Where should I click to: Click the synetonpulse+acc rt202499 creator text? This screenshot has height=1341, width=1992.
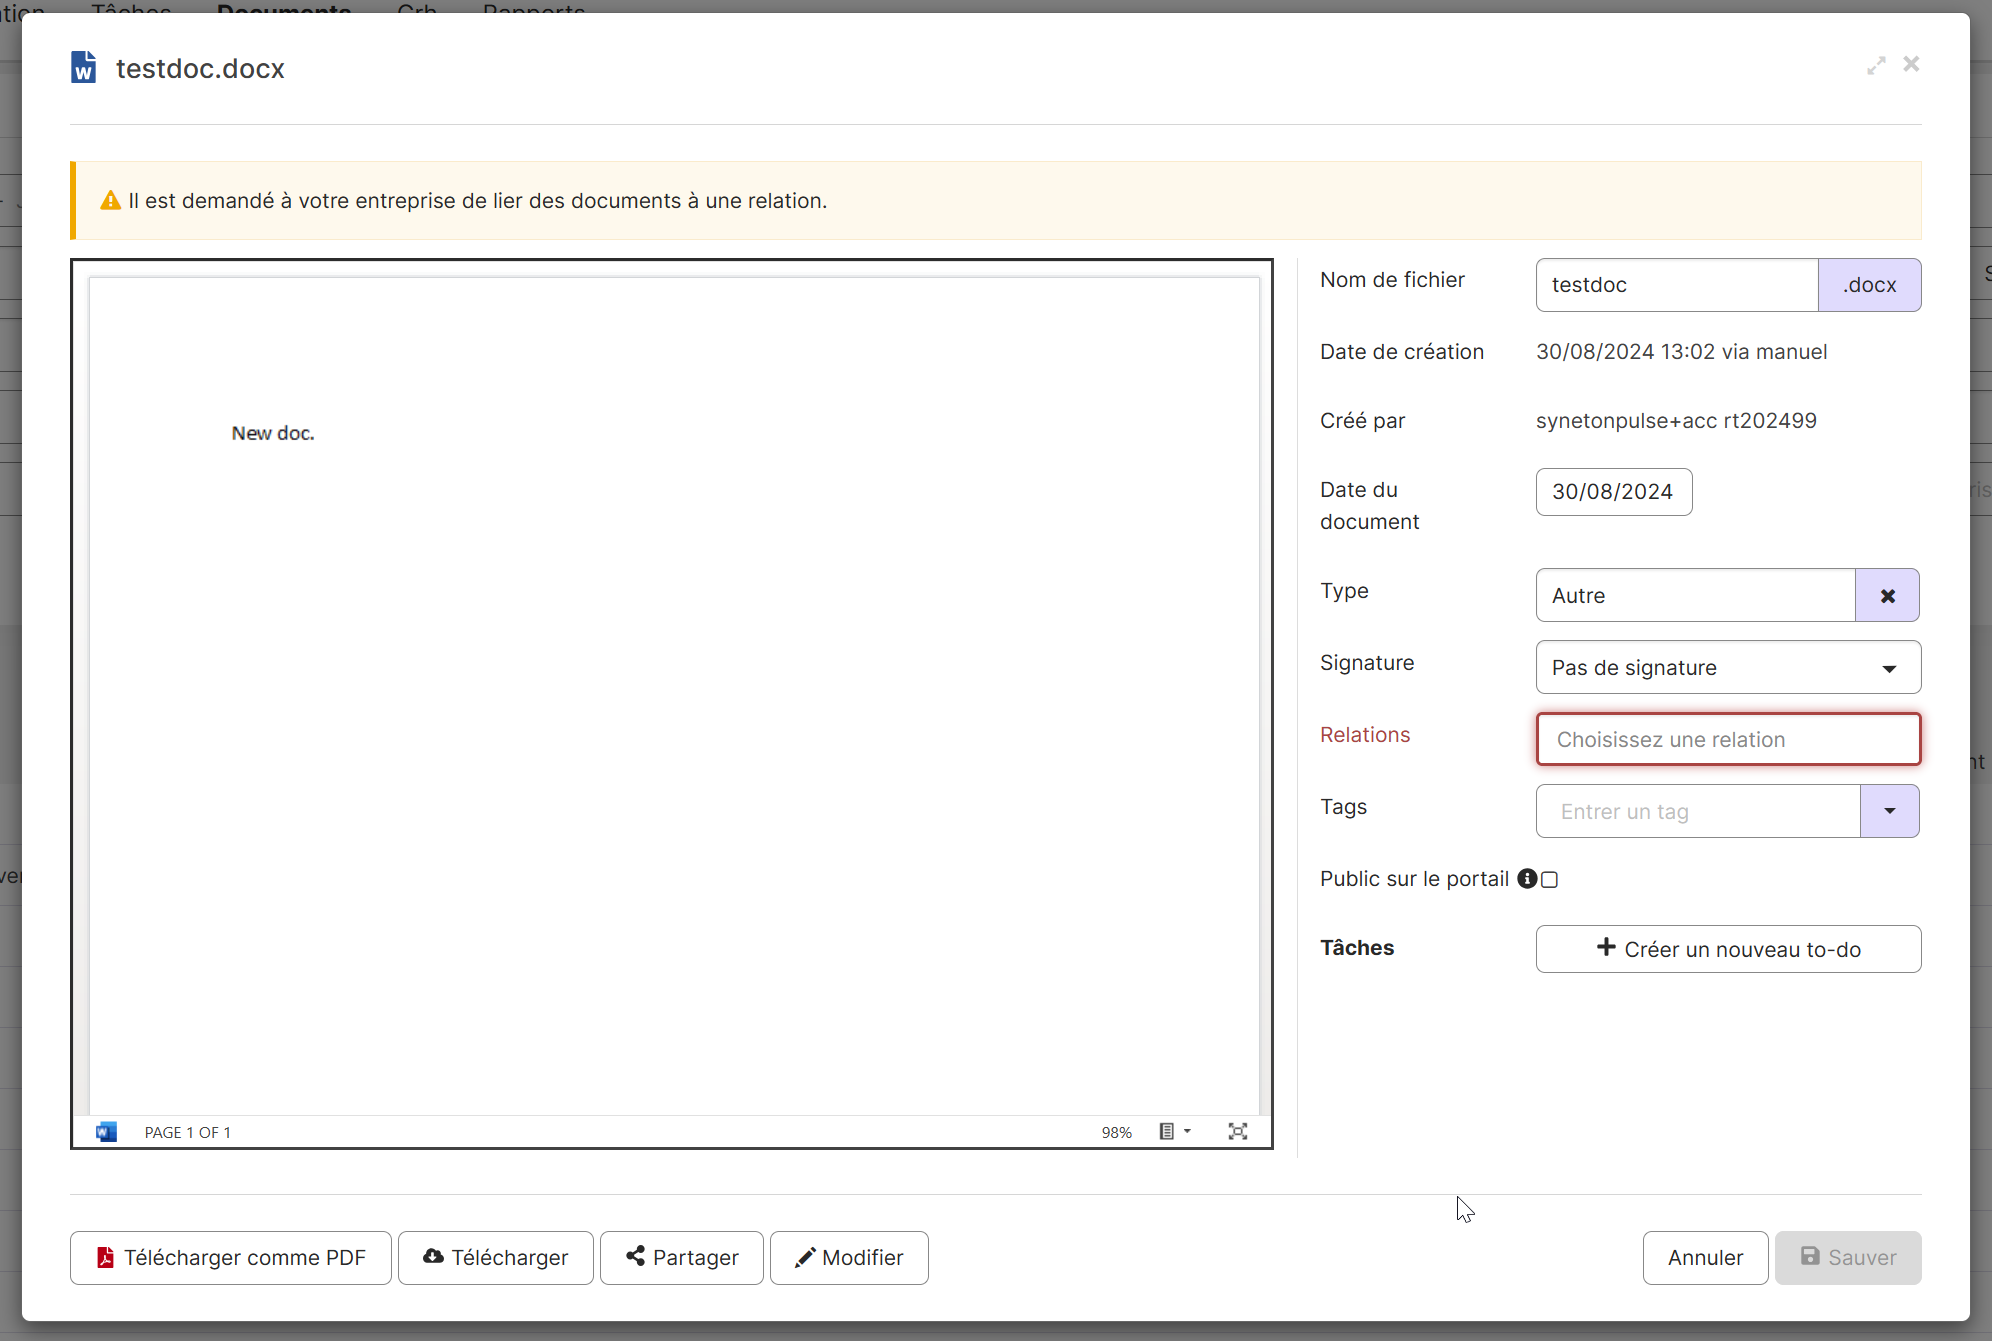(x=1676, y=421)
